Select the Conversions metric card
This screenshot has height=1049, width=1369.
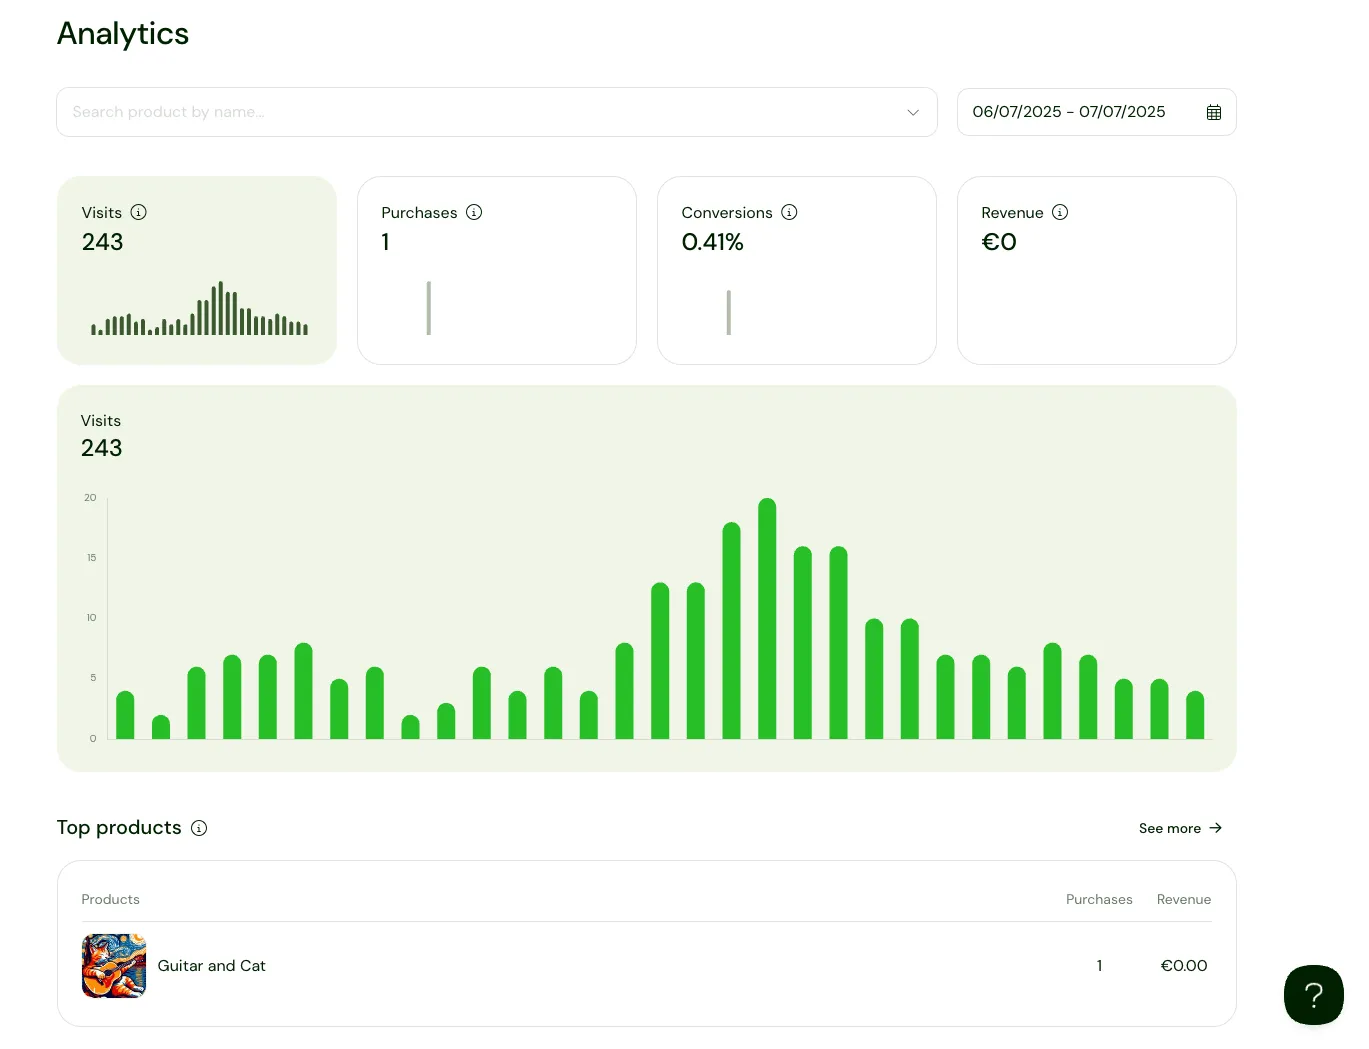[797, 270]
